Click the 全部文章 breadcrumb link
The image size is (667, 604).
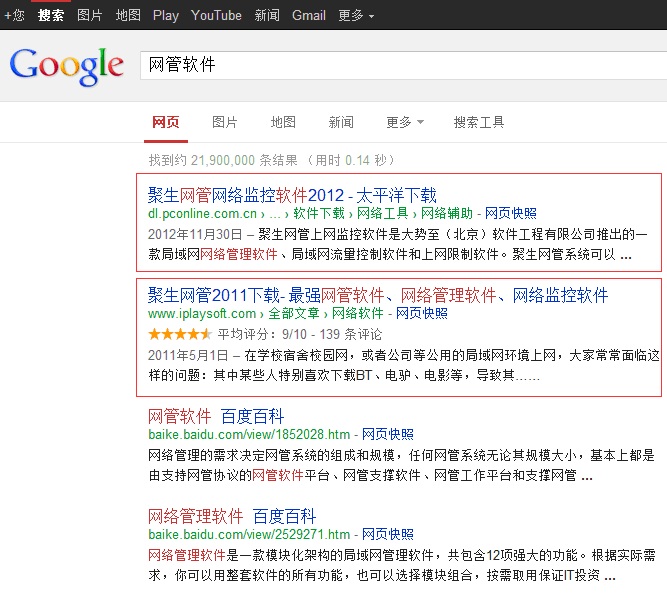coord(294,313)
